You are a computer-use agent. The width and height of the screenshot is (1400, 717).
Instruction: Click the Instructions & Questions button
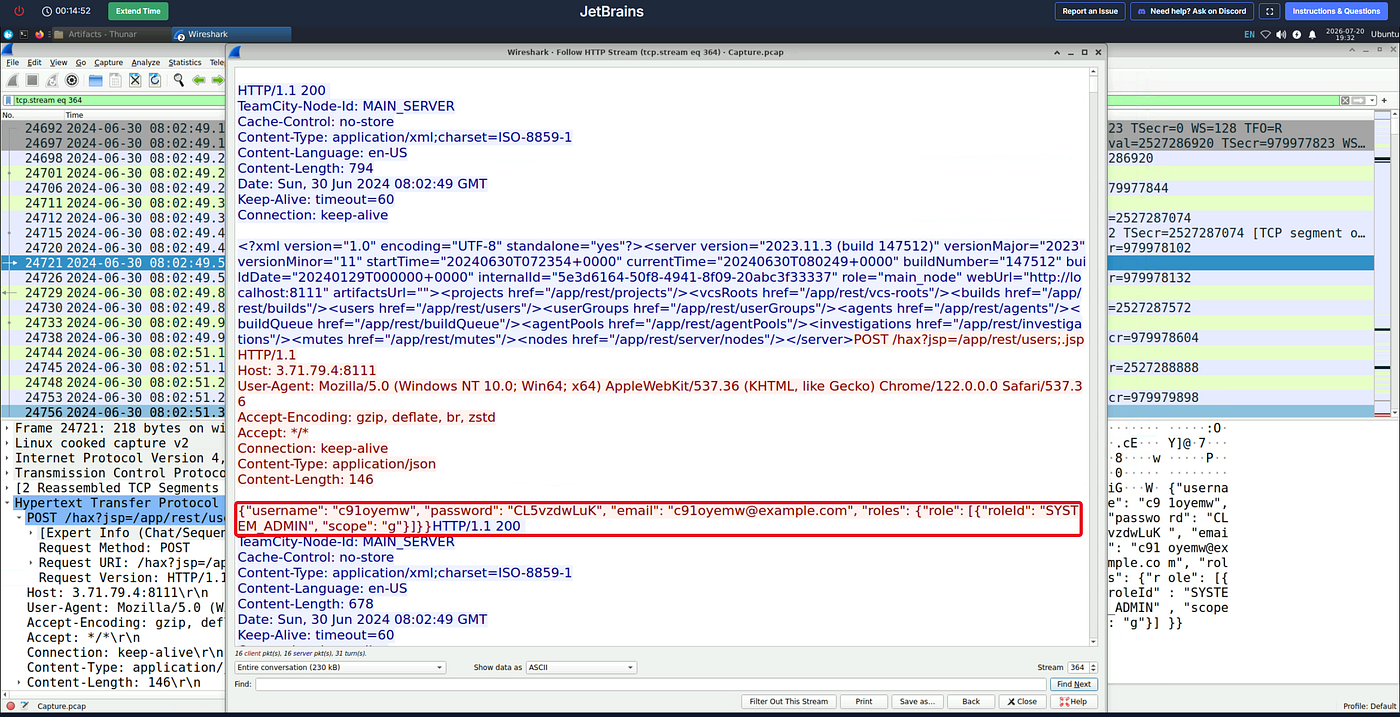(x=1336, y=11)
